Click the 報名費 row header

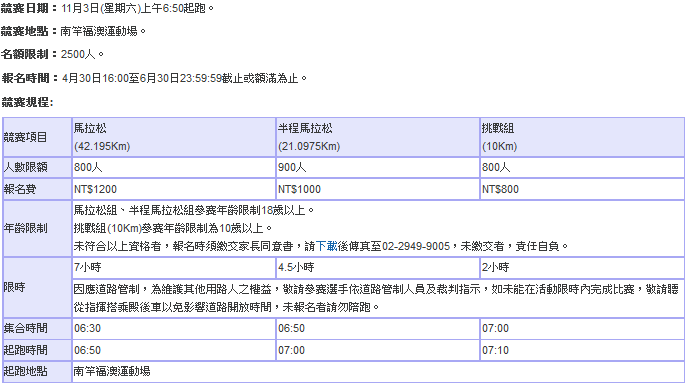pyautogui.click(x=37, y=189)
